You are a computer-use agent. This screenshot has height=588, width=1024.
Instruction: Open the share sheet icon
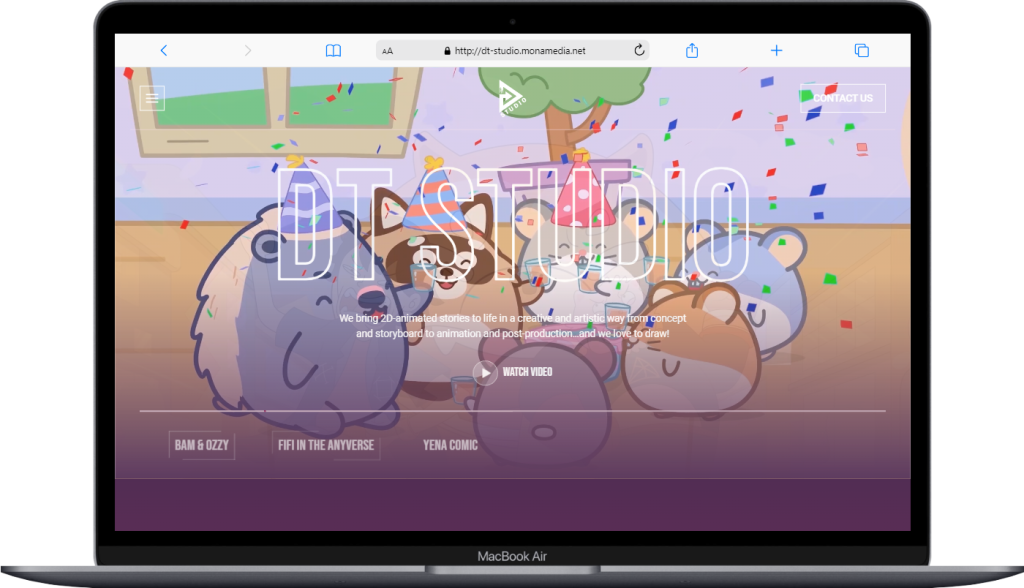[692, 50]
